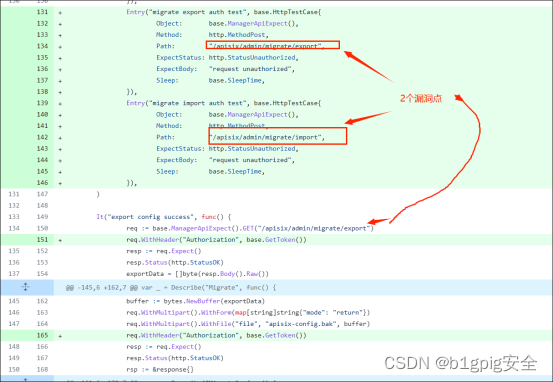This screenshot has width=553, height=382.
Task: Select line number 165 of the added WithHeader line
Action: [42, 335]
